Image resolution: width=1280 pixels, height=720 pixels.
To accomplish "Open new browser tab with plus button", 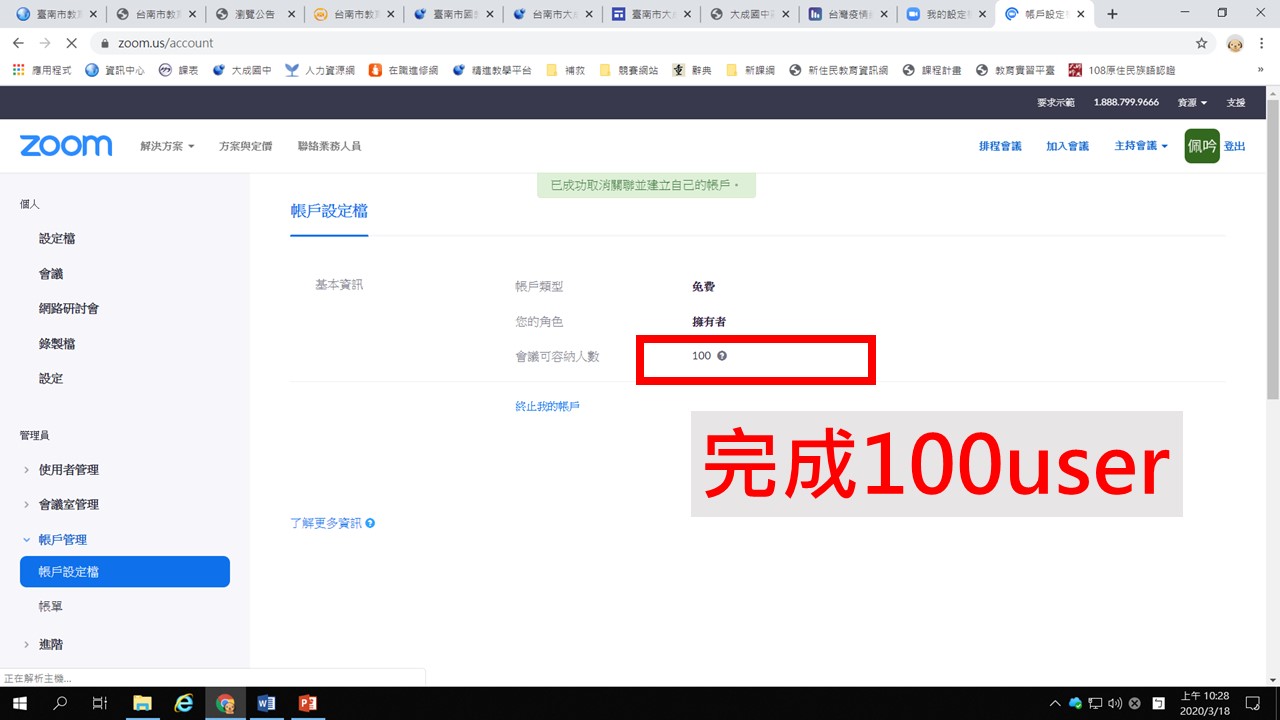I will pos(1112,14).
